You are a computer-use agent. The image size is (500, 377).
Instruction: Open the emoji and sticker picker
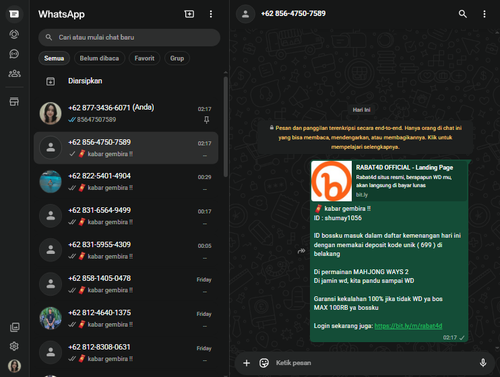pos(264,363)
